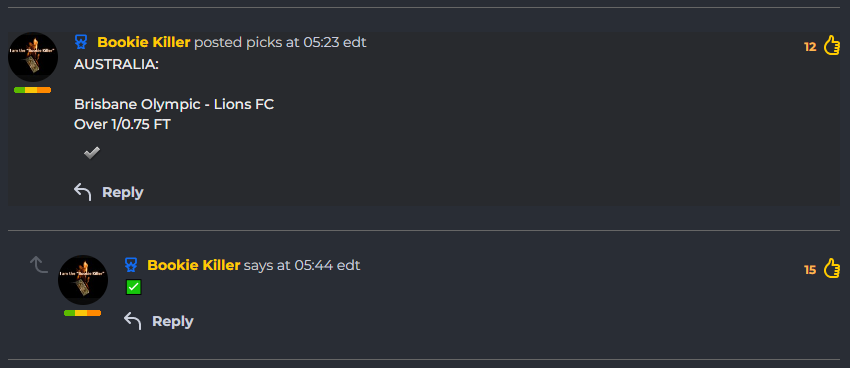850x368 pixels.
Task: Click the 15 likes count
Action: 810,270
